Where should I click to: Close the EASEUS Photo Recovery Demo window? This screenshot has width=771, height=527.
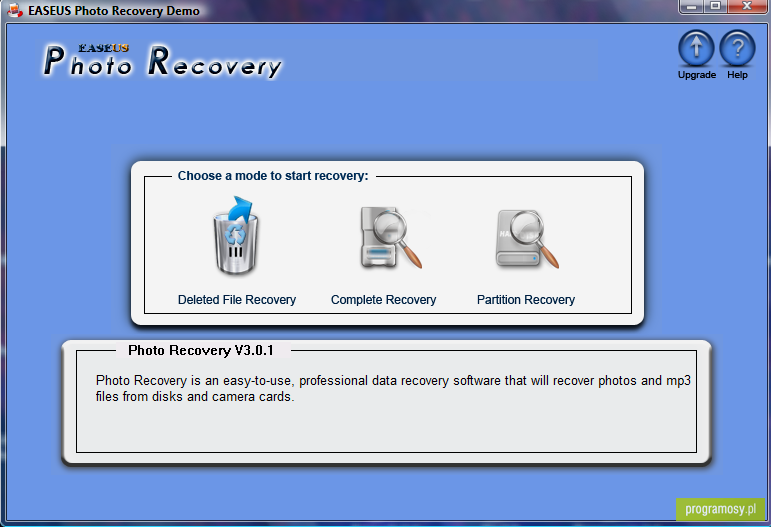[747, 6]
